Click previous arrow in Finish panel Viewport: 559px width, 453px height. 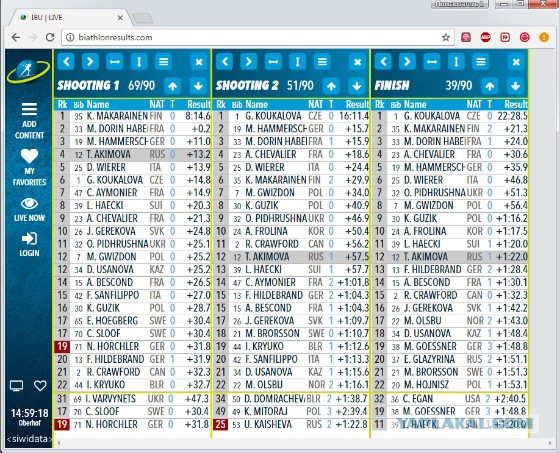[383, 62]
